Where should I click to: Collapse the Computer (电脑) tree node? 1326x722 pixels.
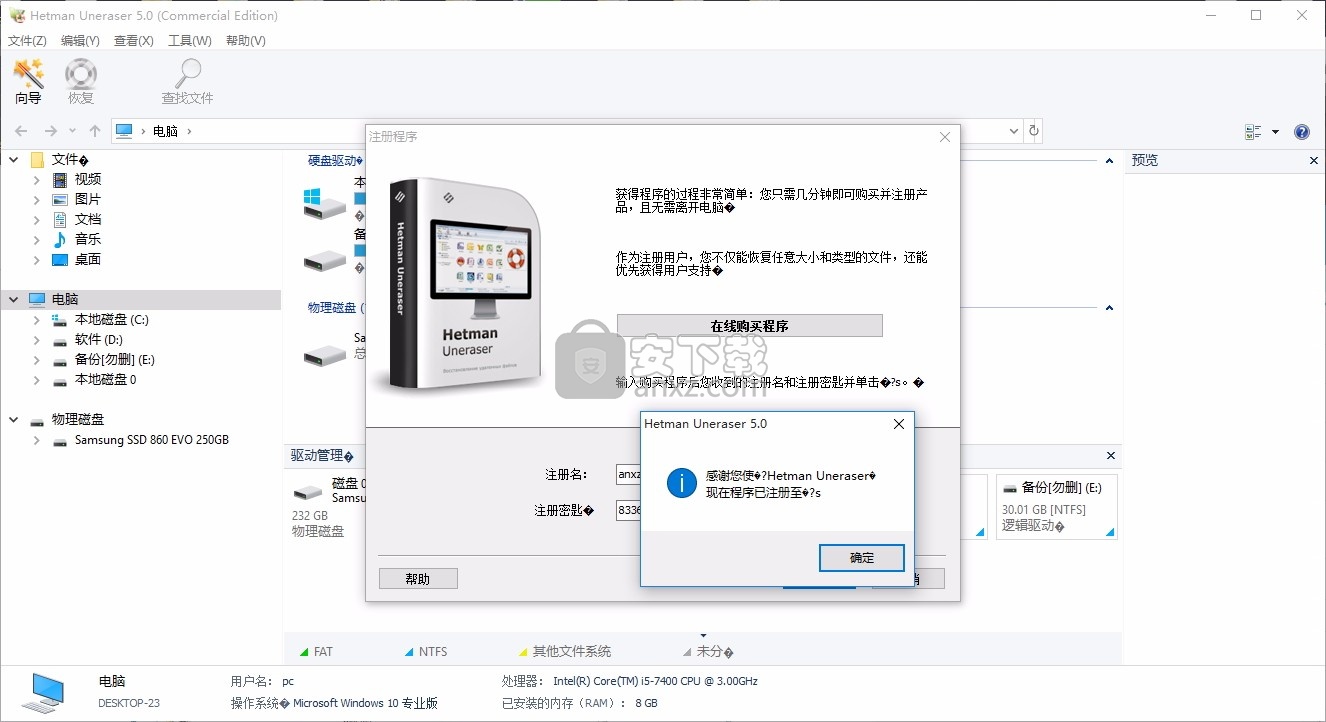pos(14,299)
